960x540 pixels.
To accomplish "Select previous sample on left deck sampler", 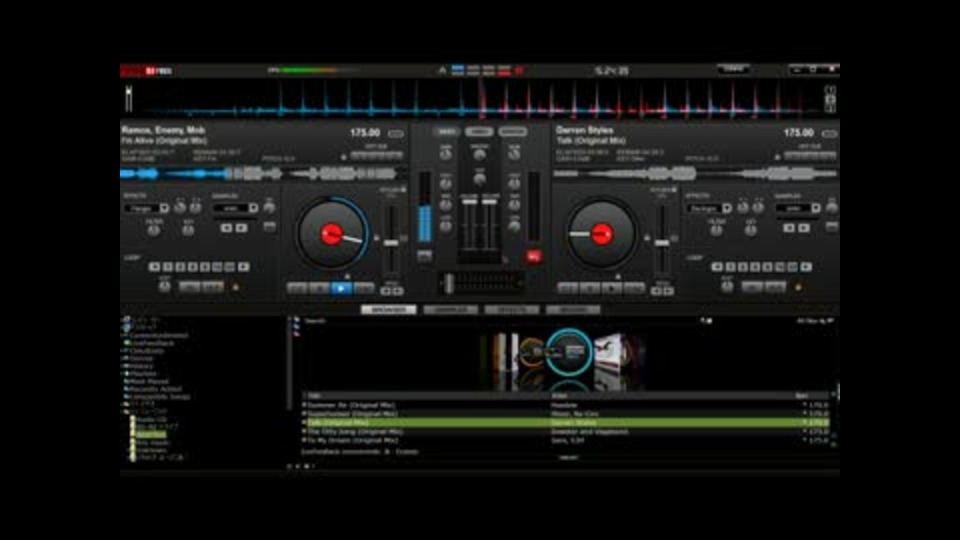I will [227, 228].
